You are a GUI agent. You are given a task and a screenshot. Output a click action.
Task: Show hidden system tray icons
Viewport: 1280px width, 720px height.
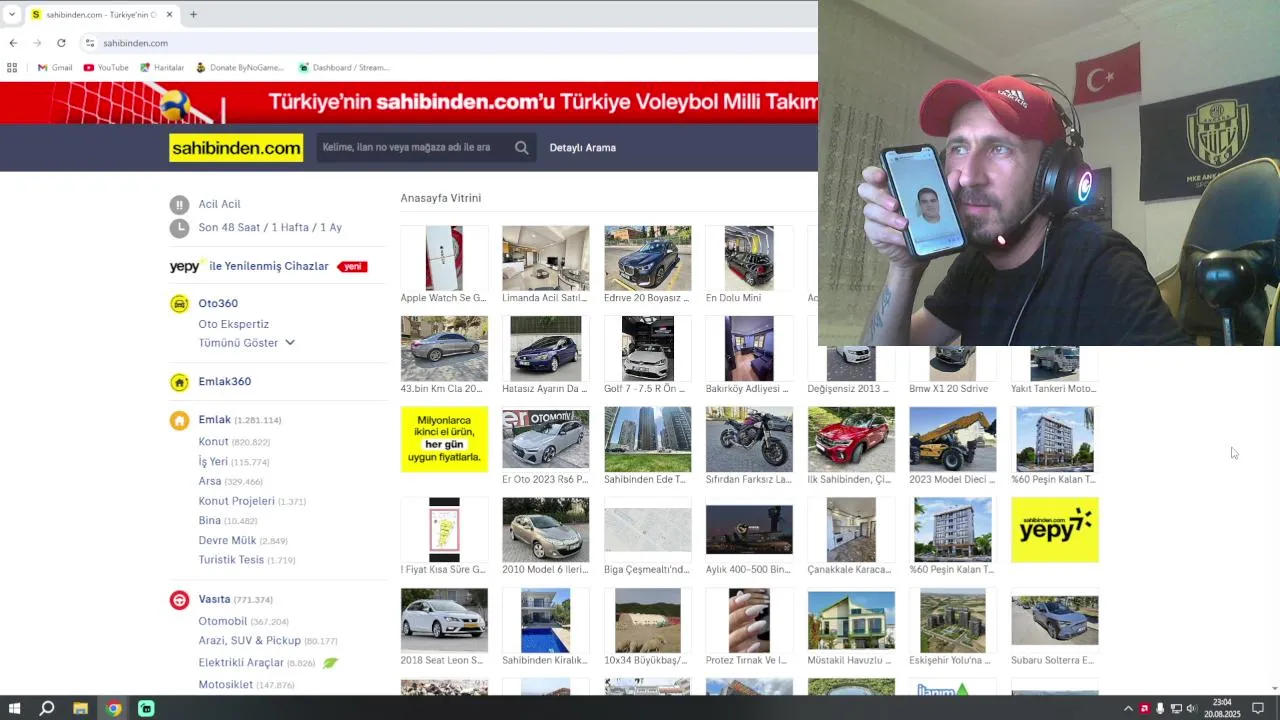tap(1128, 708)
